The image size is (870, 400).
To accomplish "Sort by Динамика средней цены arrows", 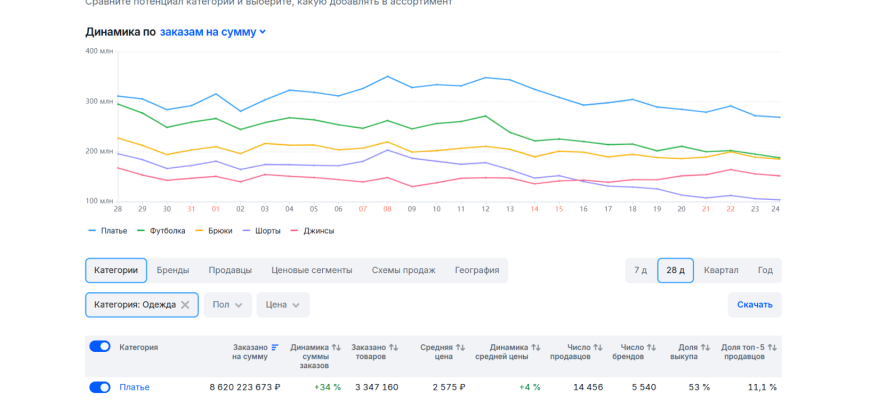I will (535, 347).
